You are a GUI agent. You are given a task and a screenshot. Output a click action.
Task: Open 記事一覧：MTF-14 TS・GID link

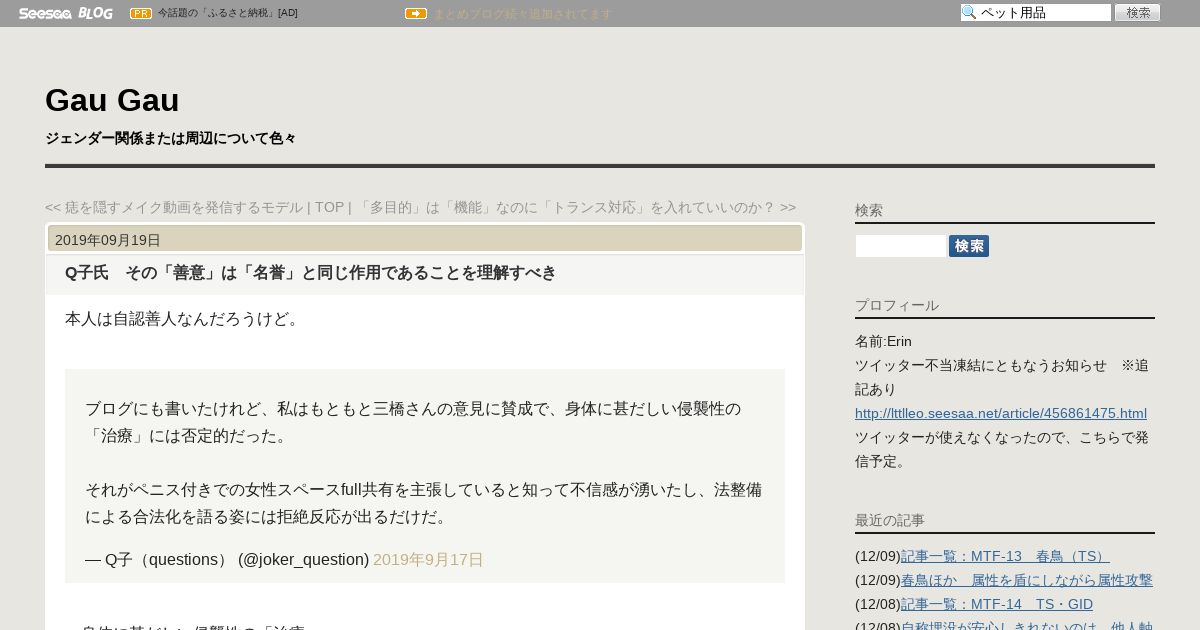[997, 604]
